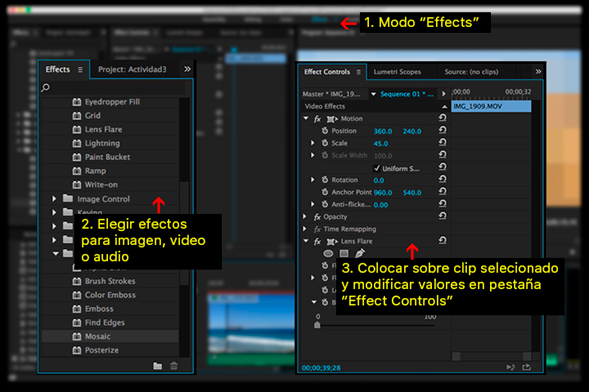Select Lens Flare rectangle mask tool
The image size is (589, 392).
click(344, 253)
